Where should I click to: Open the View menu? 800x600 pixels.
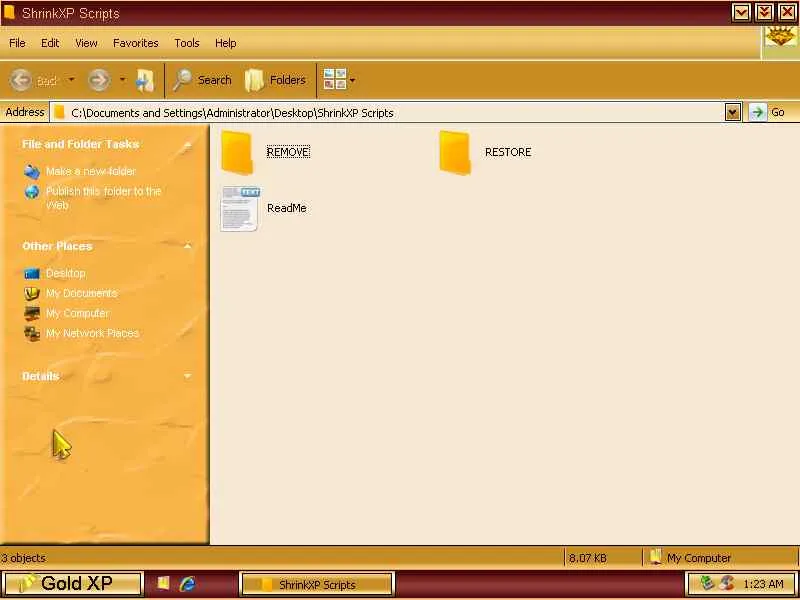(x=86, y=43)
